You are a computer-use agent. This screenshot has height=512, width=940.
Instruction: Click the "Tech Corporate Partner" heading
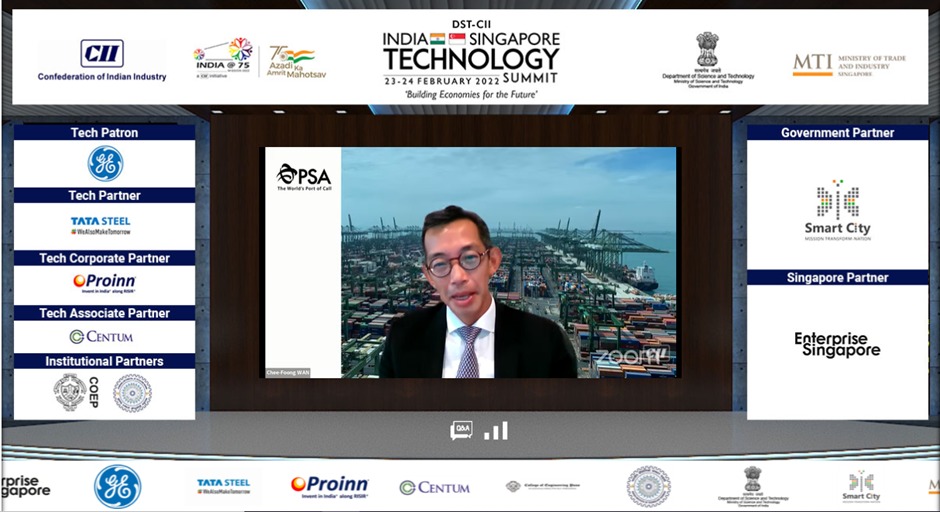pyautogui.click(x=104, y=258)
